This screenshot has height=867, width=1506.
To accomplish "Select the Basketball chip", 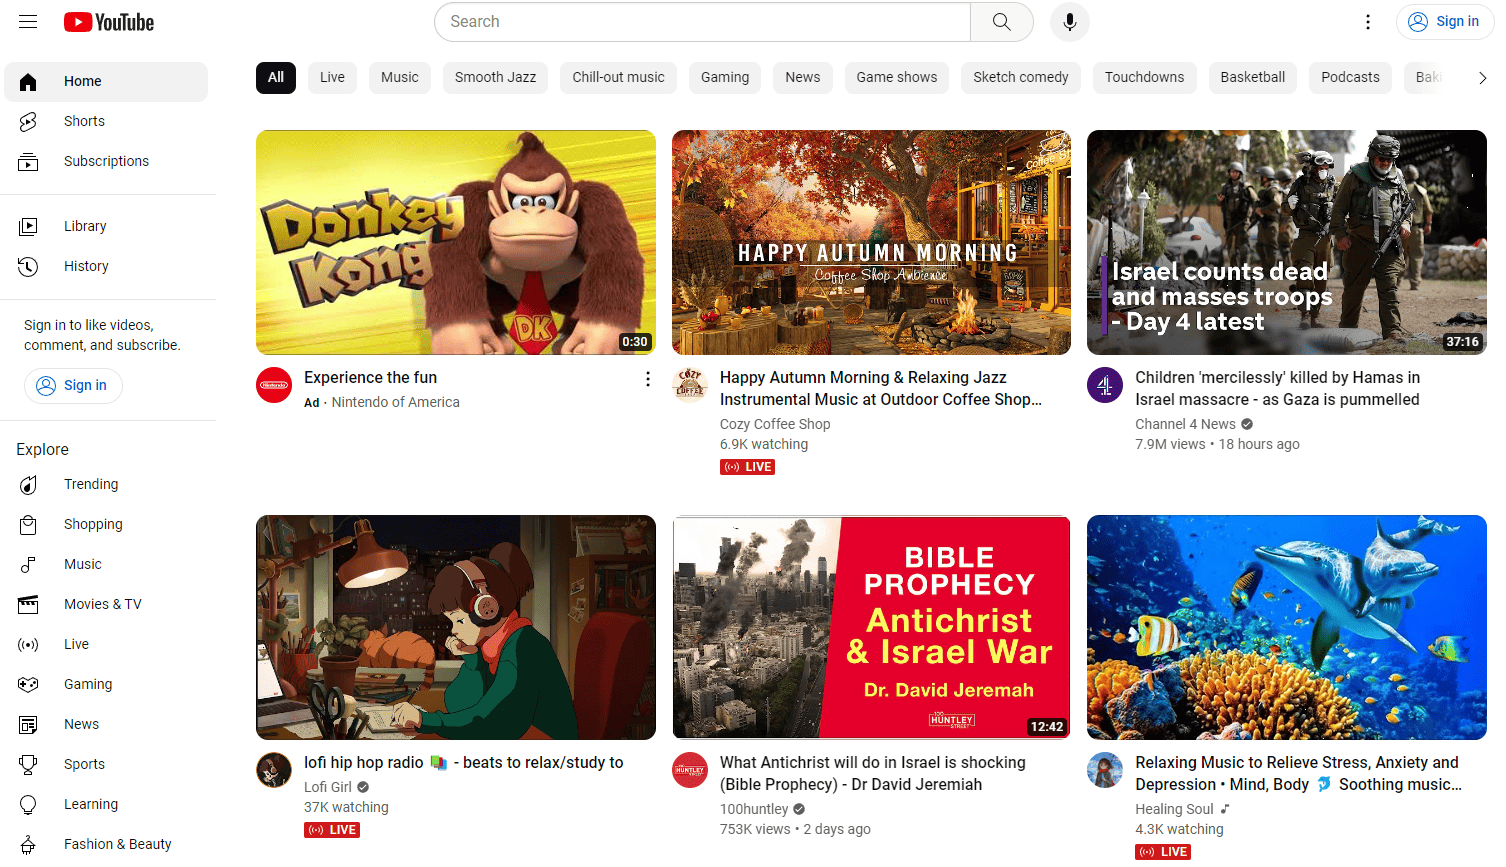I will [x=1253, y=77].
